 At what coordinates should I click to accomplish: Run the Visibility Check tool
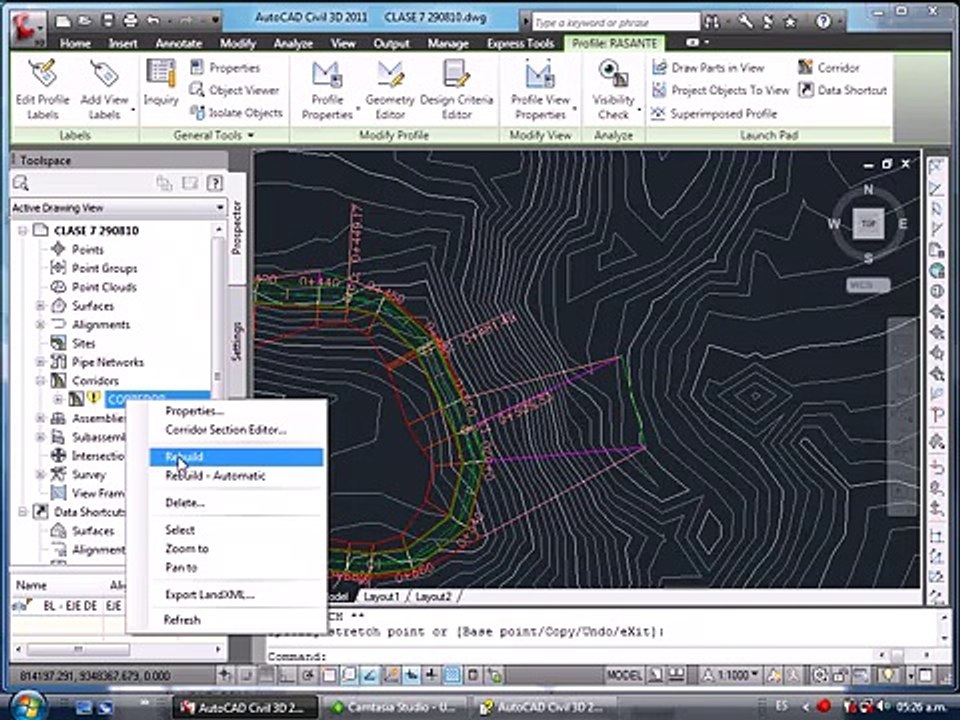pos(613,89)
